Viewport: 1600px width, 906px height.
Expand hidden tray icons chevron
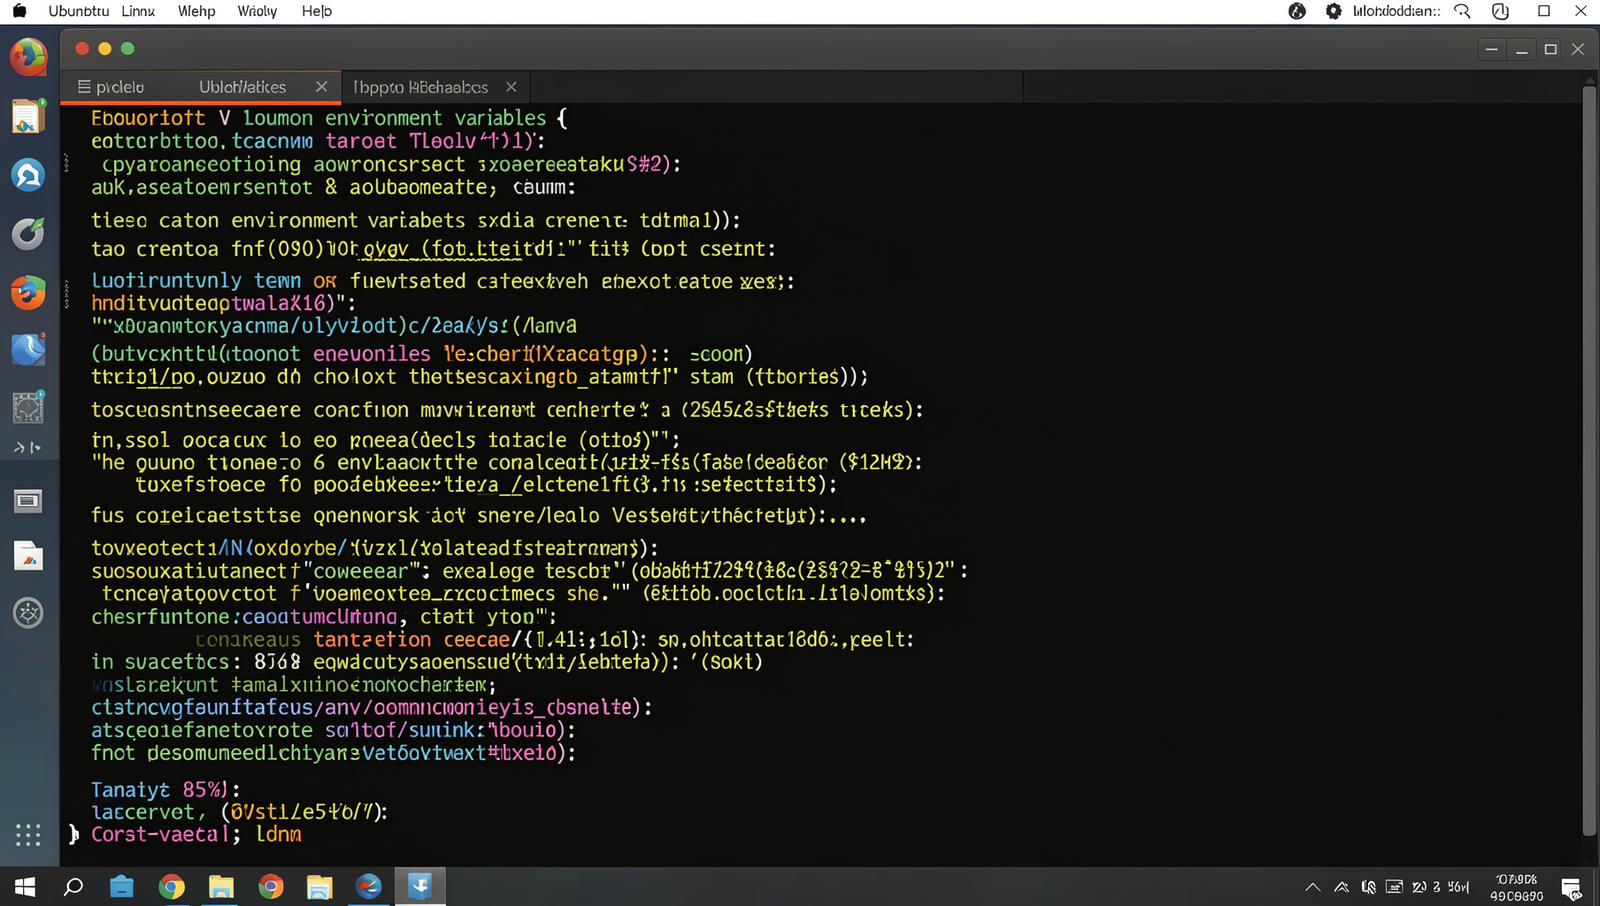click(x=1312, y=887)
